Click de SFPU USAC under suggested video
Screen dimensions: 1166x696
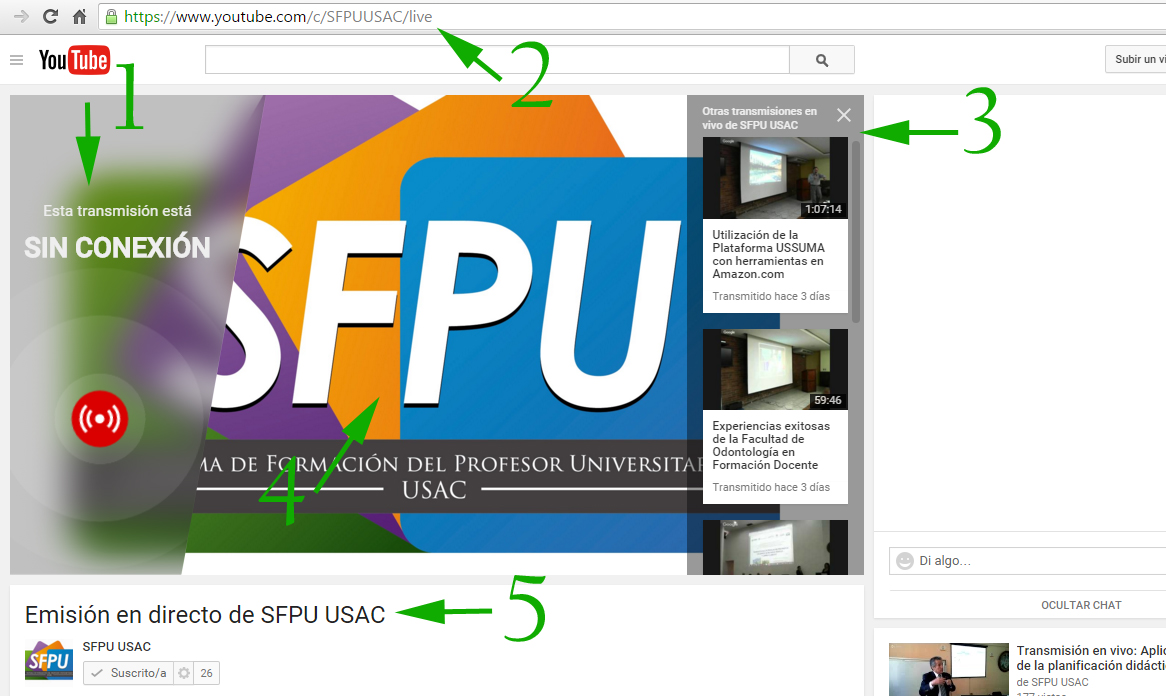(x=1052, y=682)
